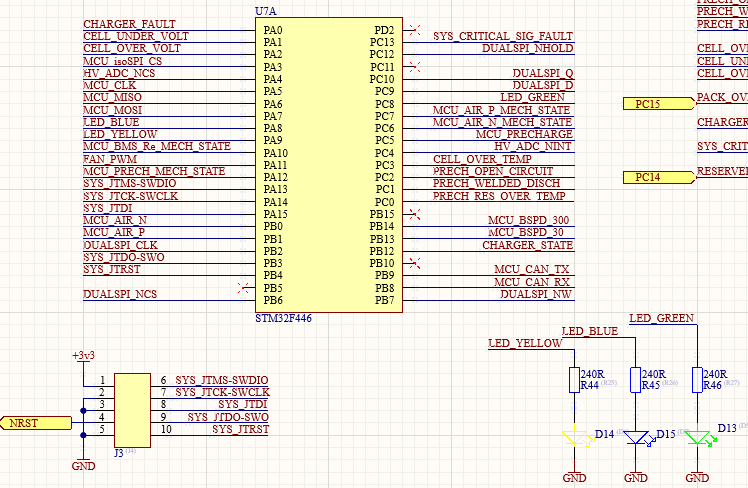Select the MCU_BMS_Re_MECH_STATE net label

click(x=157, y=146)
